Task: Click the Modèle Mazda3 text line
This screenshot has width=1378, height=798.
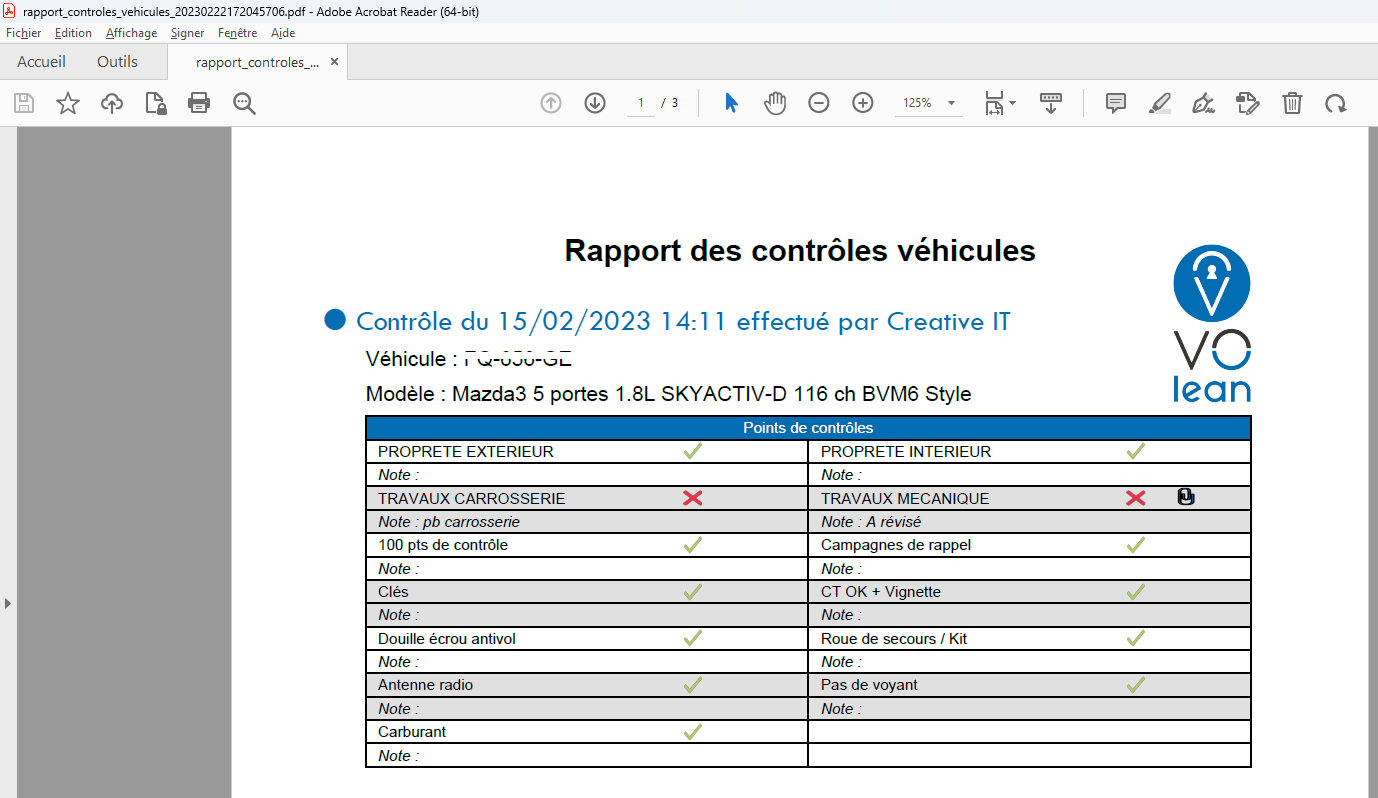Action: tap(669, 393)
